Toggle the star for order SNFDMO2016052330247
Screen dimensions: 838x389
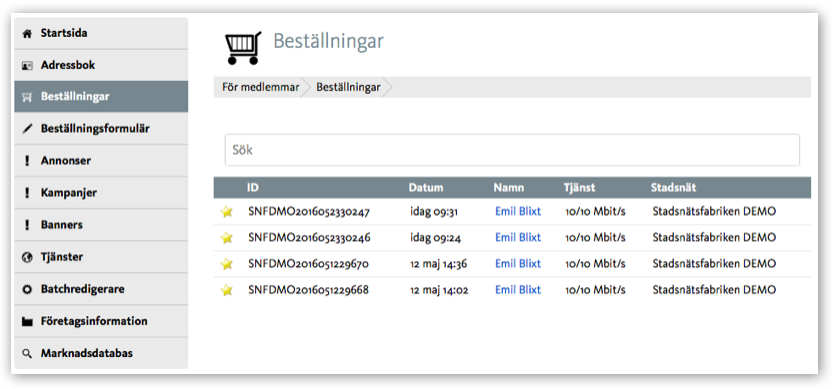(x=227, y=212)
